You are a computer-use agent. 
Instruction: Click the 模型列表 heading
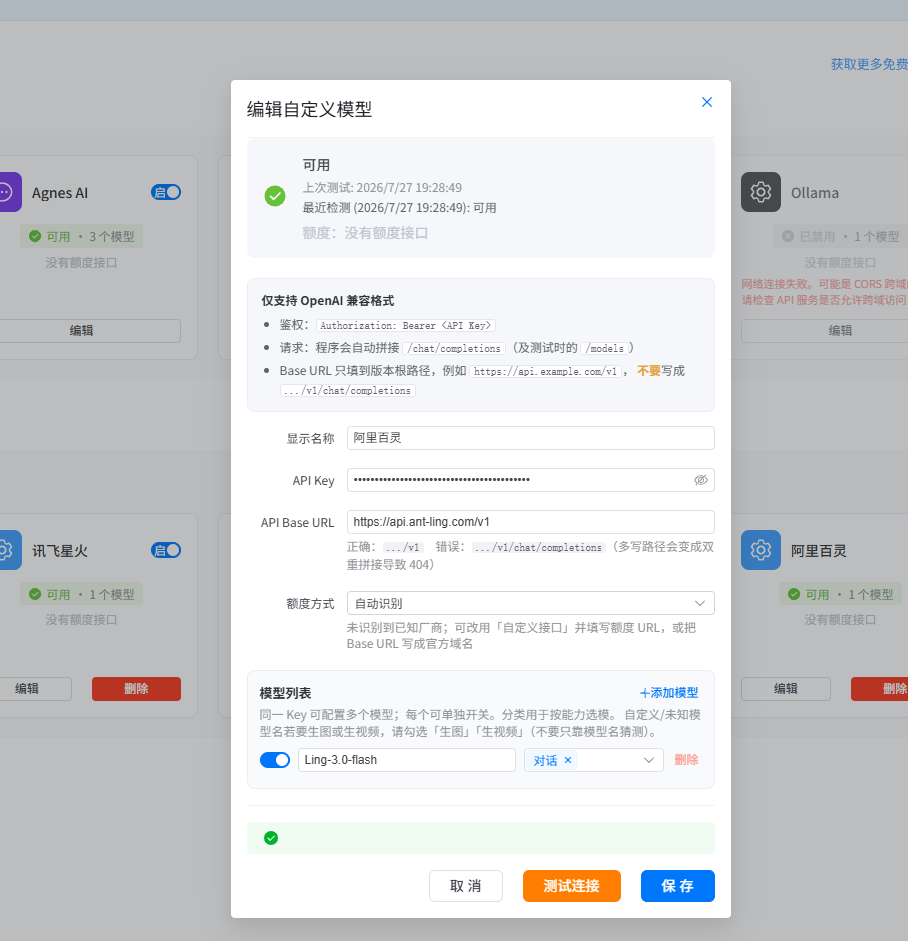pyautogui.click(x=285, y=693)
